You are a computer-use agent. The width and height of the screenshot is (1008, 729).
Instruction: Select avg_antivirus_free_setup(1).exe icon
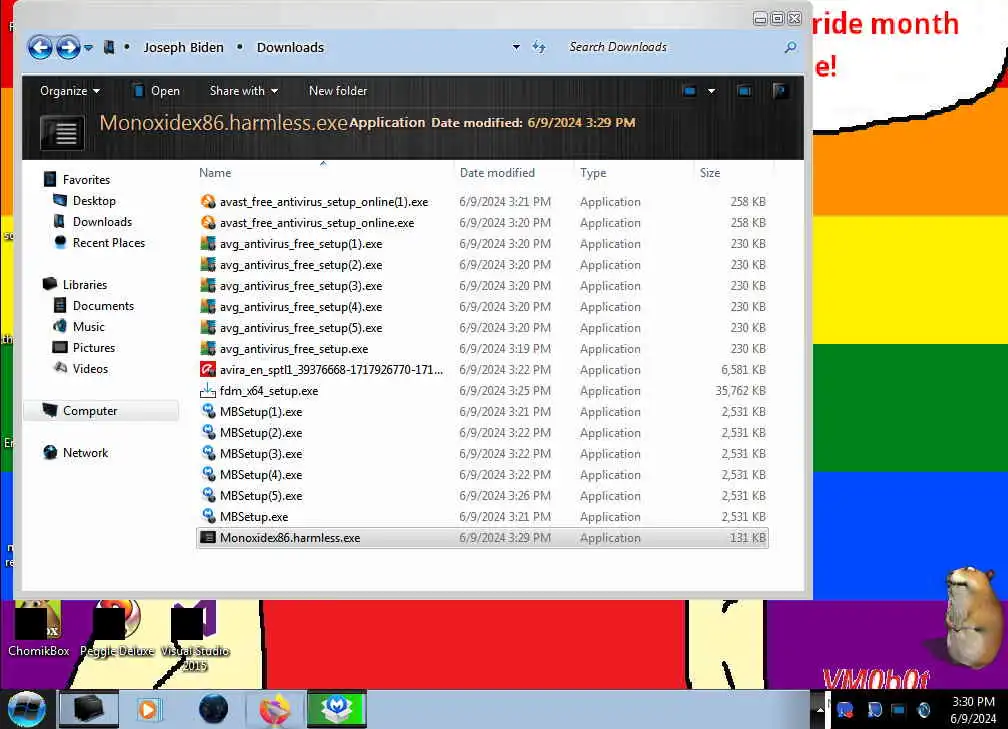point(208,244)
